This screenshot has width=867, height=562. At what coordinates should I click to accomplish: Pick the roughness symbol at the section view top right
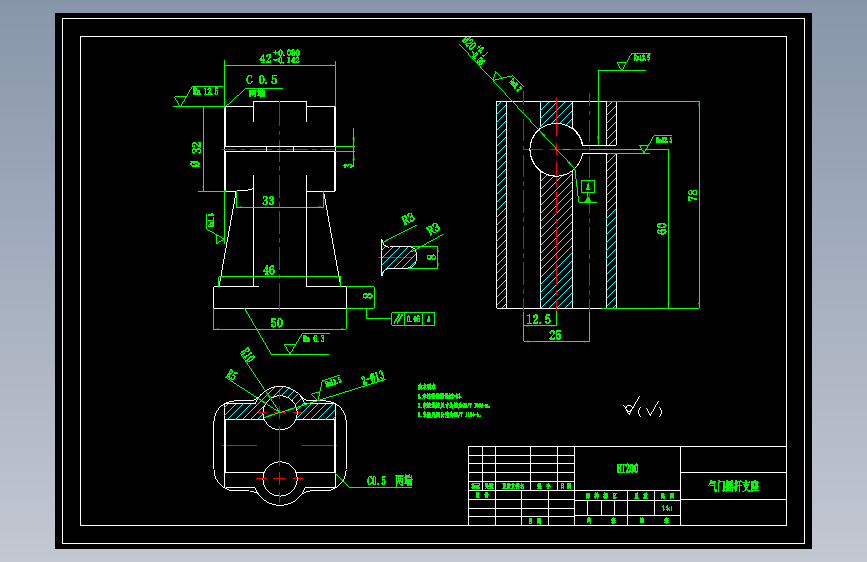point(634,61)
